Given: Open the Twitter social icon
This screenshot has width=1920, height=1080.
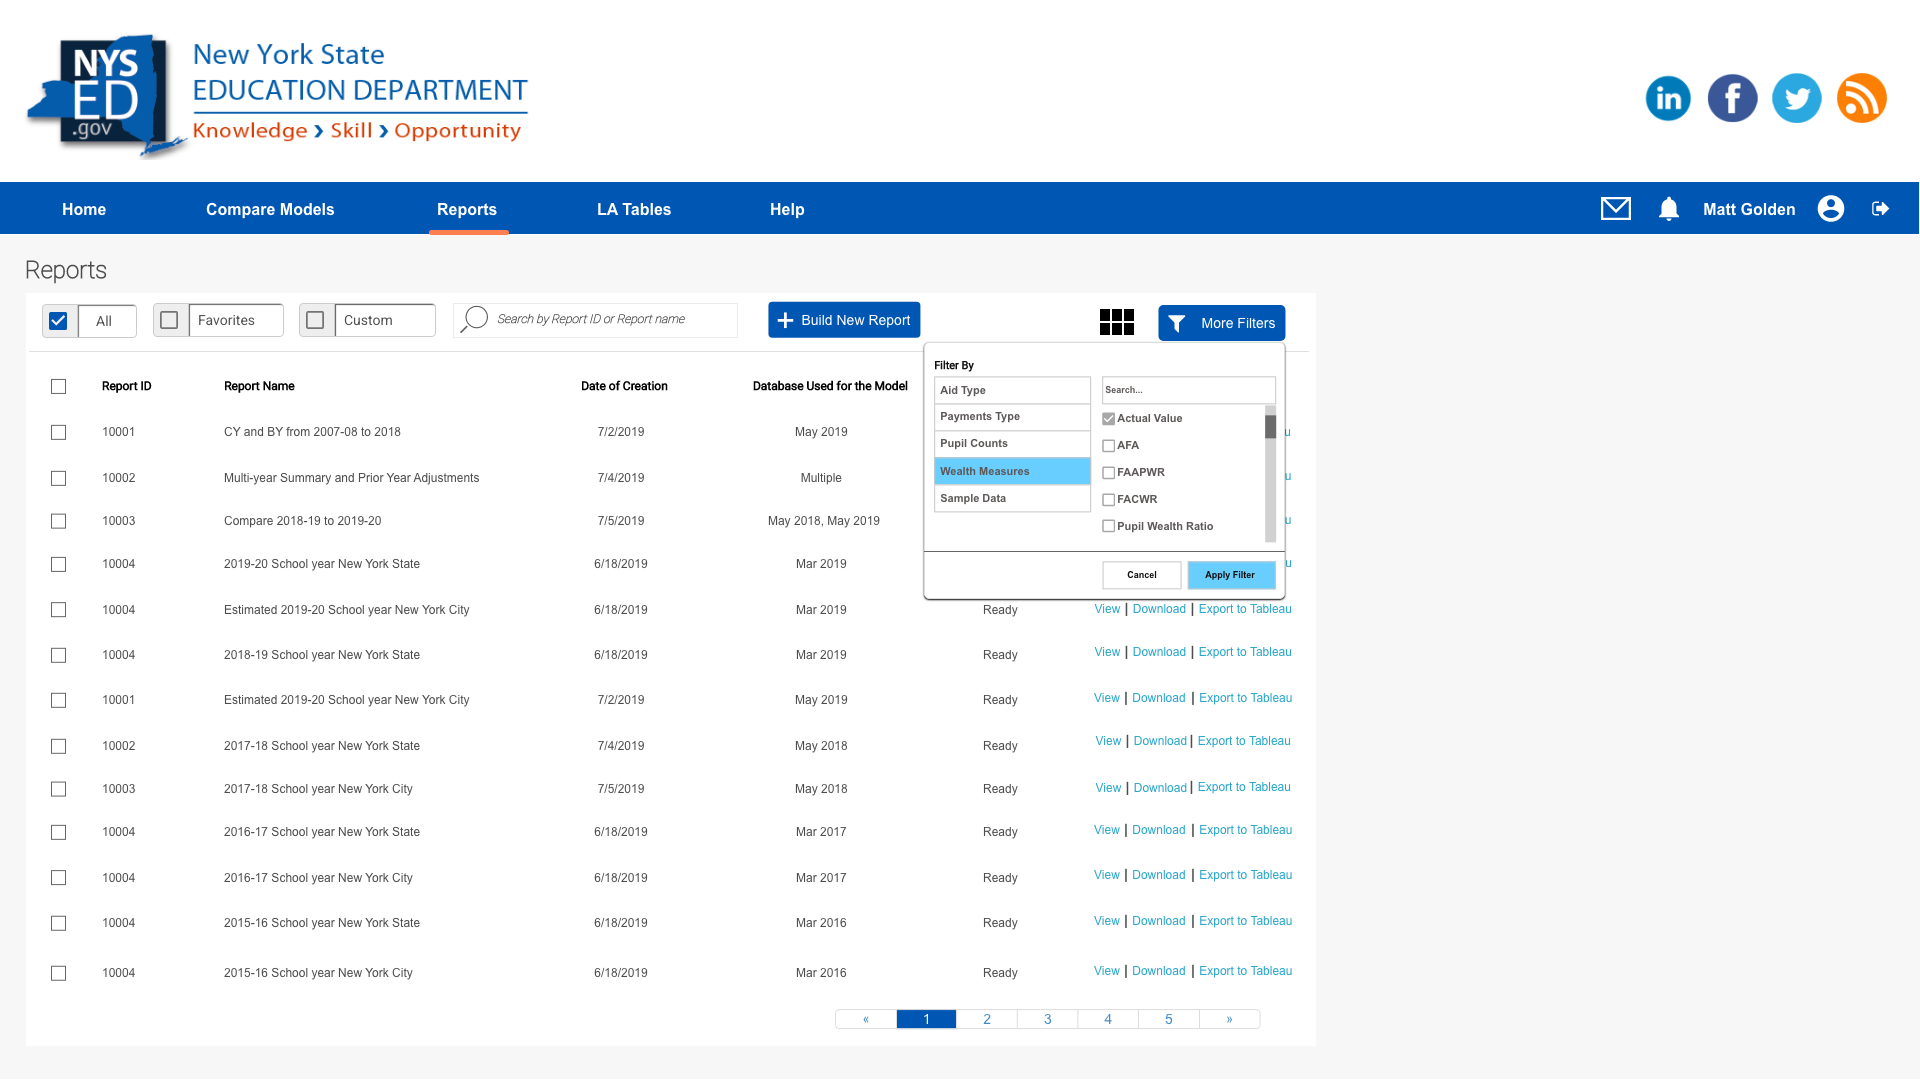Looking at the screenshot, I should click(1796, 98).
